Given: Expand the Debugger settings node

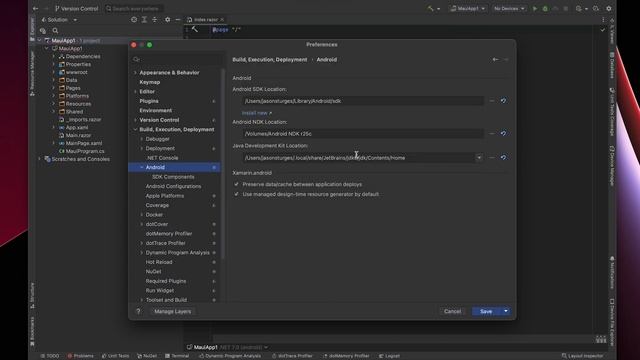Looking at the screenshot, I should pyautogui.click(x=142, y=139).
